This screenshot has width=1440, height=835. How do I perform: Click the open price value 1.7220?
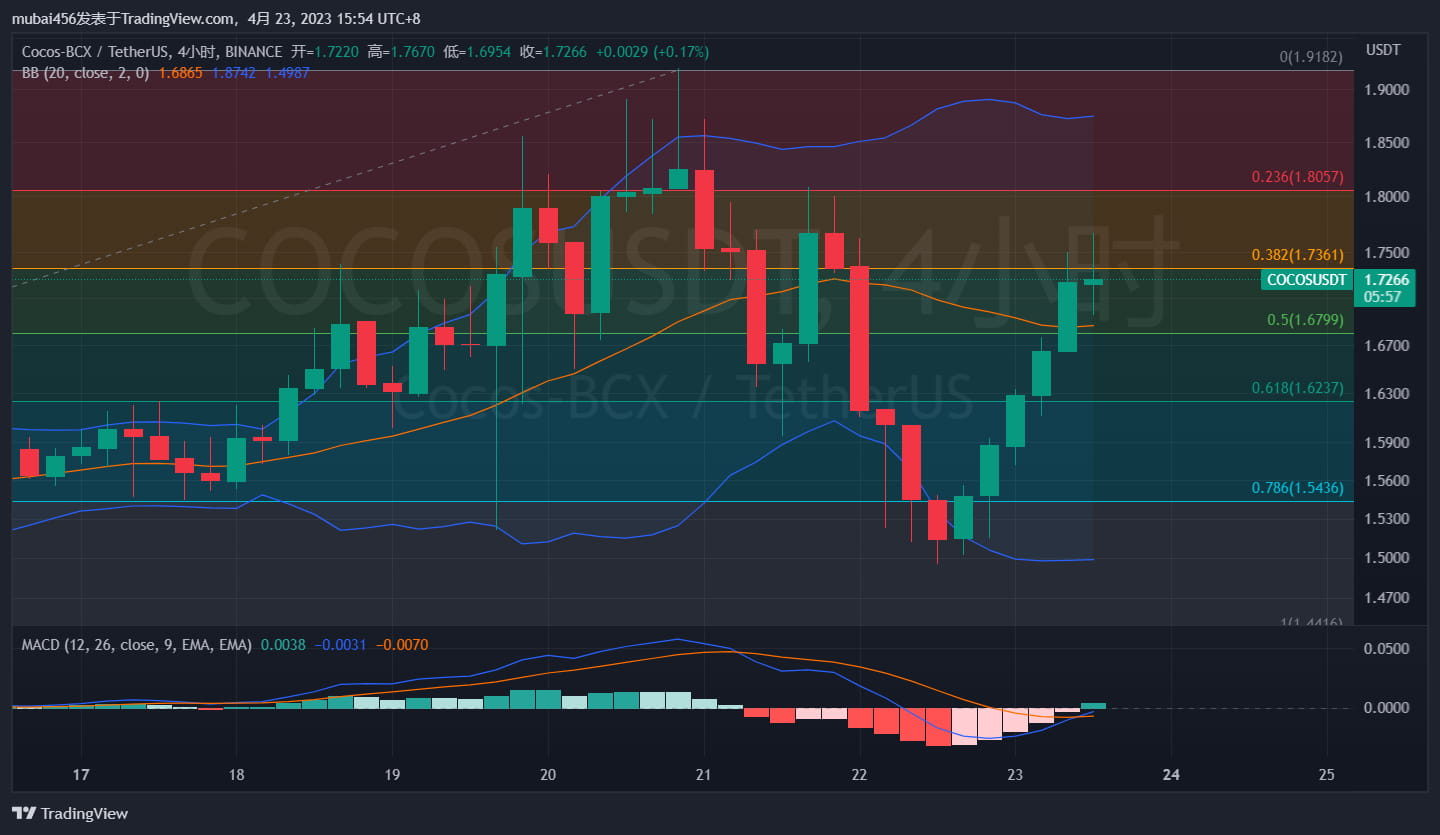pos(337,50)
